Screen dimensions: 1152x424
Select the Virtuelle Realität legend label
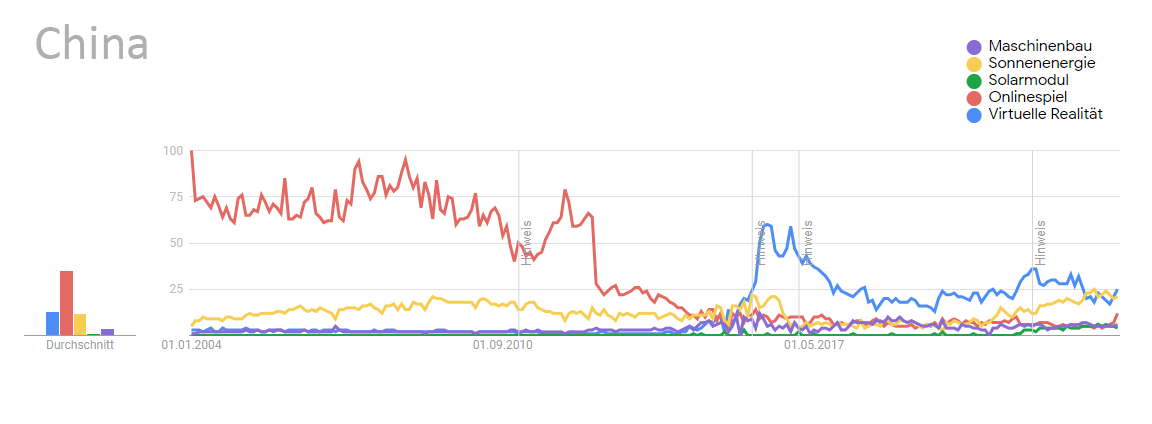point(1045,114)
